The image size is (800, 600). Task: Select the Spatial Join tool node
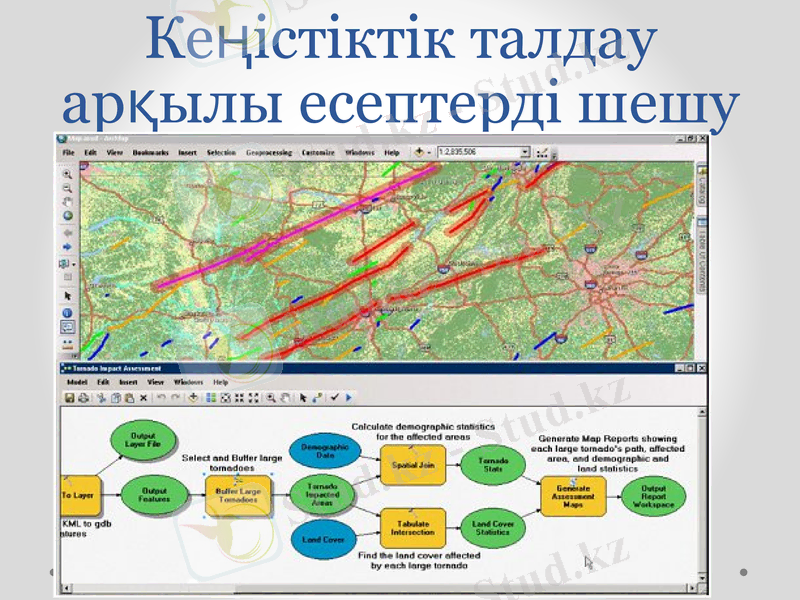(x=414, y=465)
